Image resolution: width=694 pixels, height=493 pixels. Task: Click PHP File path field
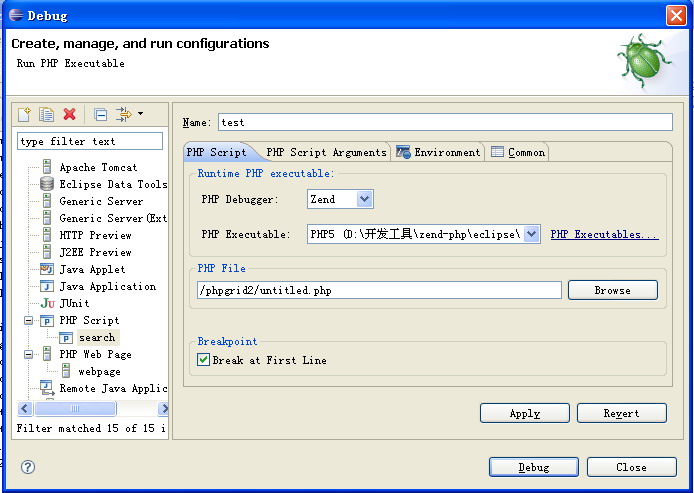coord(379,290)
